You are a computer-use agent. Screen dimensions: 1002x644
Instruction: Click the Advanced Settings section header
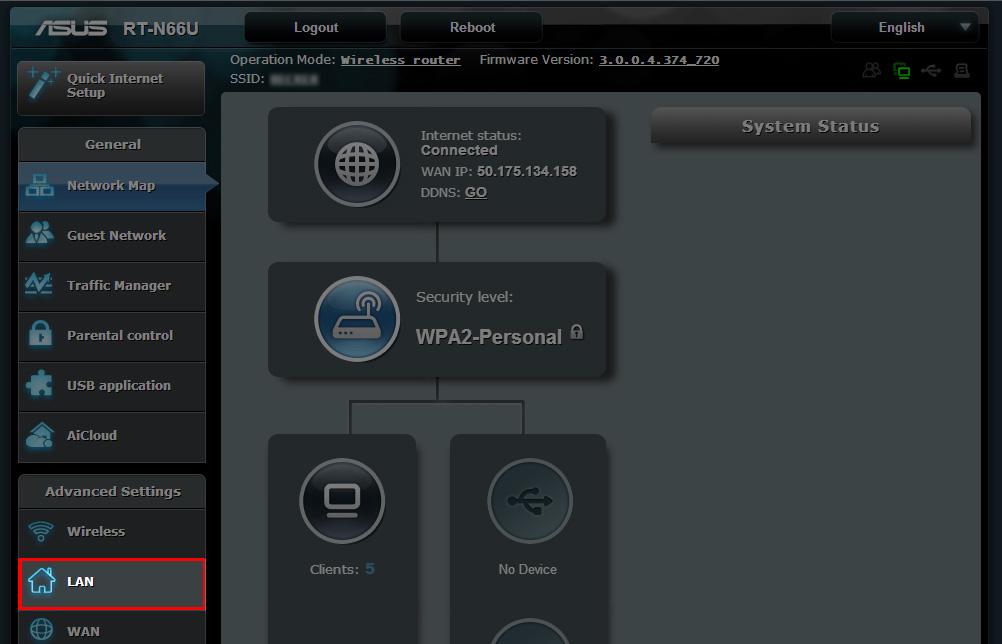click(x=112, y=491)
